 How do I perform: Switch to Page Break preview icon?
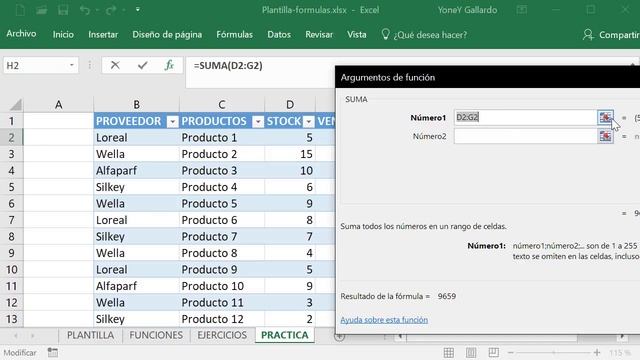pyautogui.click(x=493, y=352)
